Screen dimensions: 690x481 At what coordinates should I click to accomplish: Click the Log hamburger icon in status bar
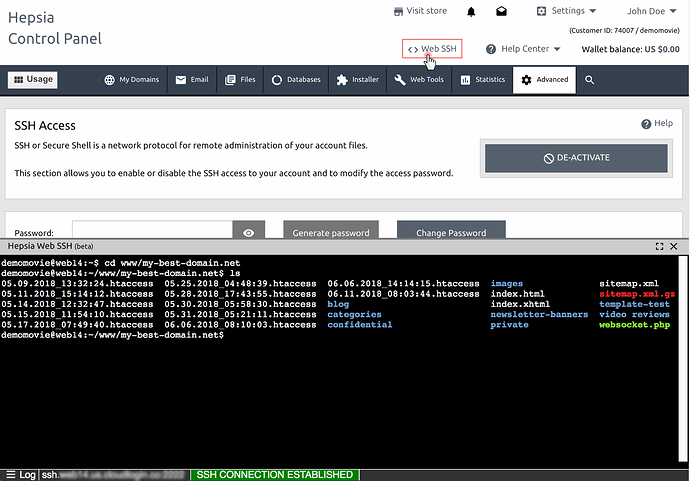[x=11, y=474]
